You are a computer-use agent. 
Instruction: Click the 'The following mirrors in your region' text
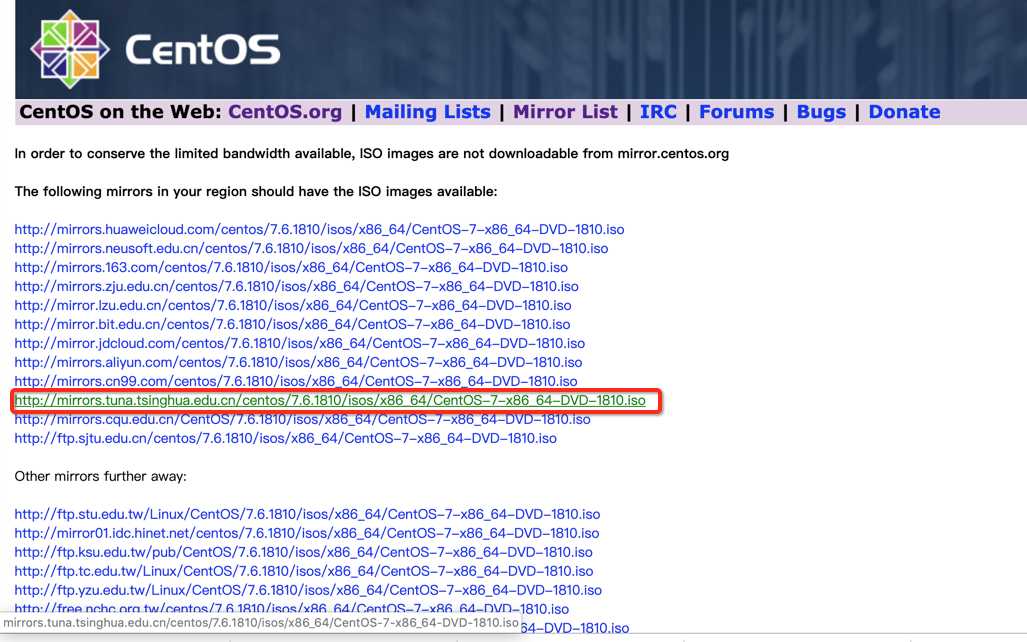pyautogui.click(x=255, y=192)
